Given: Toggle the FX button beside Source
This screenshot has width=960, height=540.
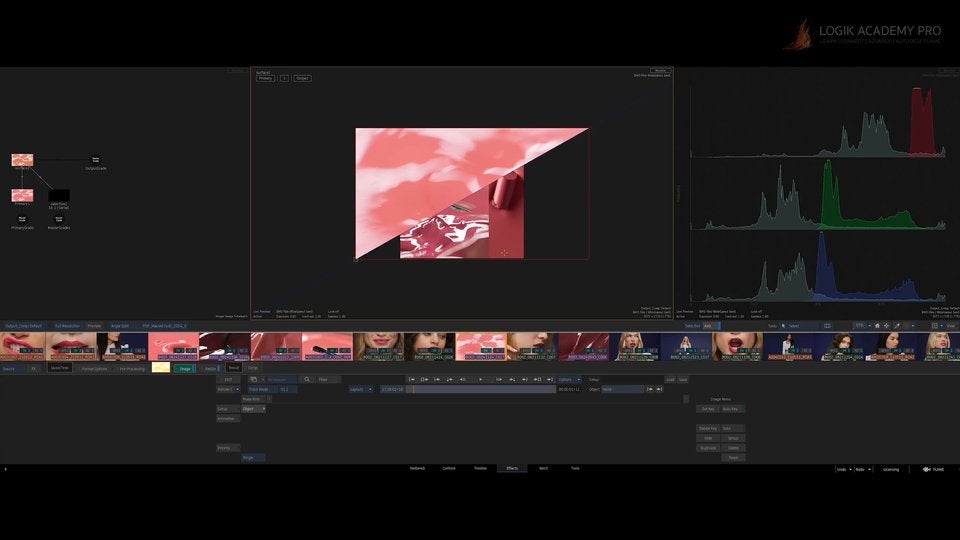Looking at the screenshot, I should (34, 369).
